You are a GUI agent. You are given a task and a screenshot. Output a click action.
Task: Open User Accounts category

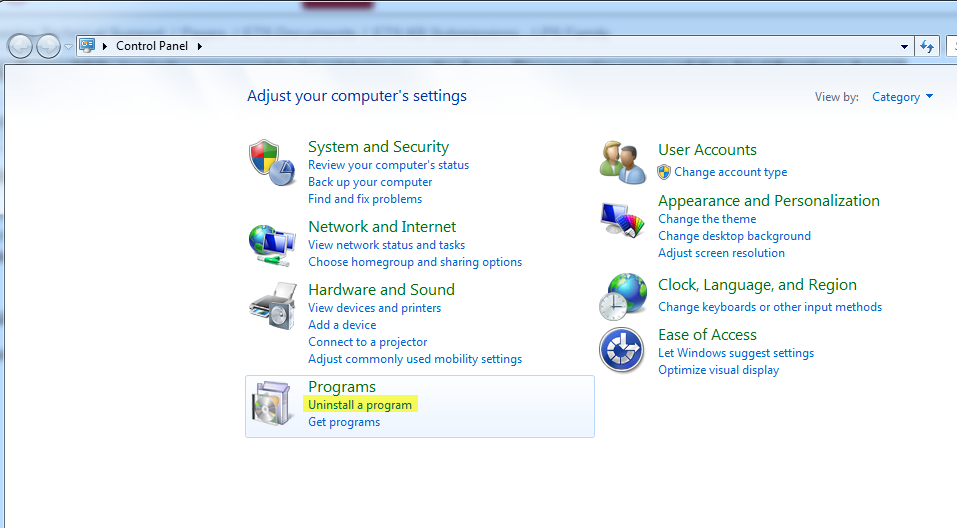point(707,150)
